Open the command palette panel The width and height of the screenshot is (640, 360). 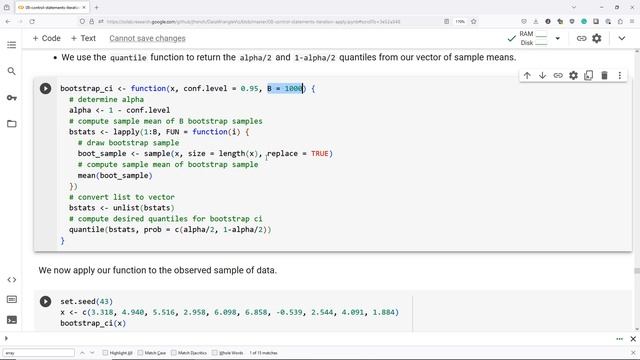(x=11, y=300)
